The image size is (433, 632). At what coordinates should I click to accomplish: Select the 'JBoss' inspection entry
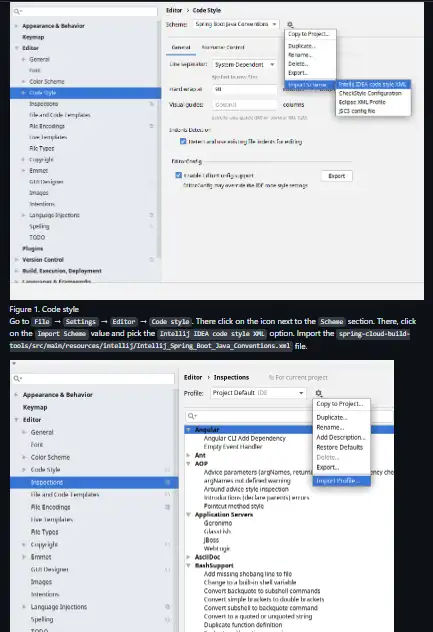(211, 540)
